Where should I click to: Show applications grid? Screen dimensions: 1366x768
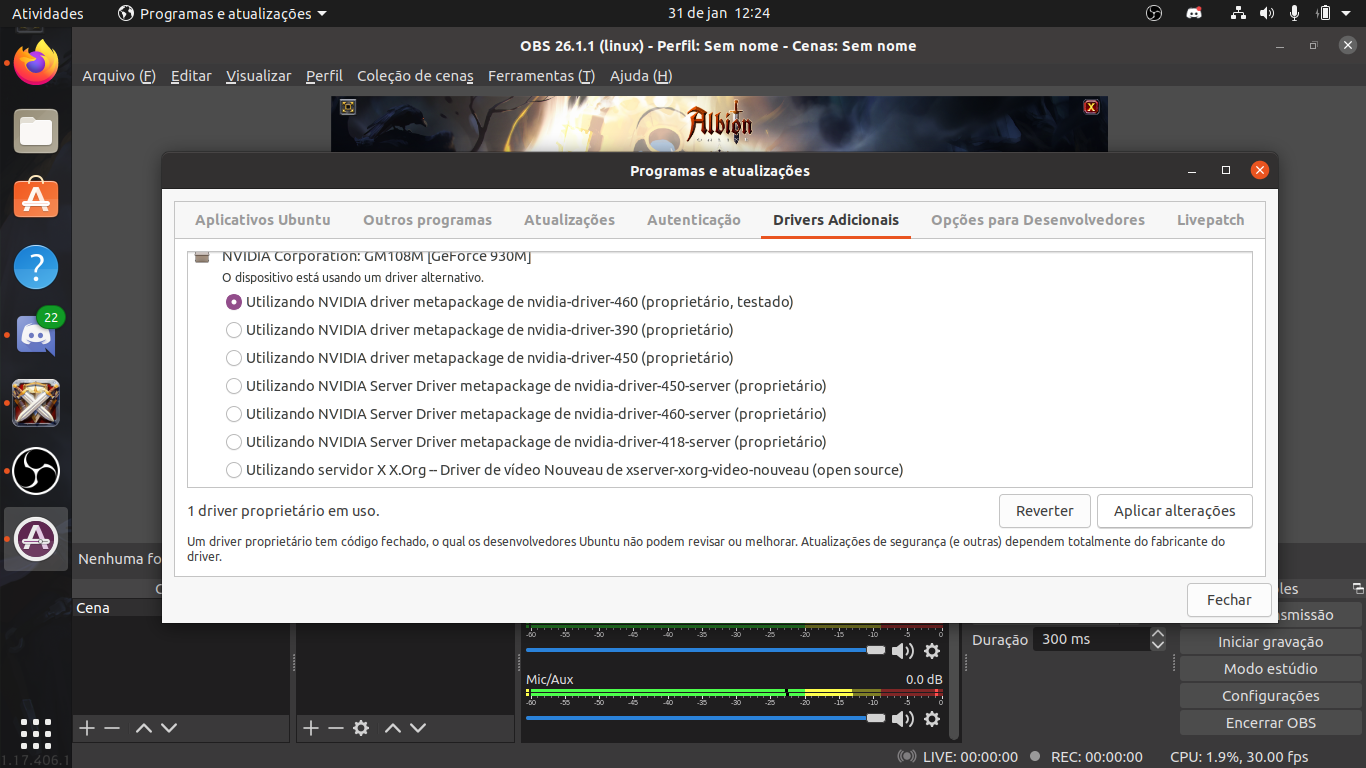pyautogui.click(x=36, y=733)
